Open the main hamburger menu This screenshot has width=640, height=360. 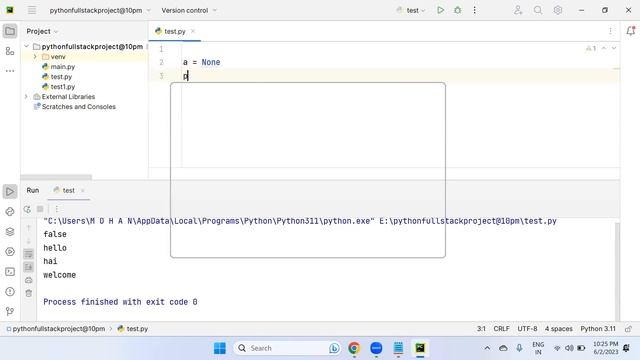point(32,10)
